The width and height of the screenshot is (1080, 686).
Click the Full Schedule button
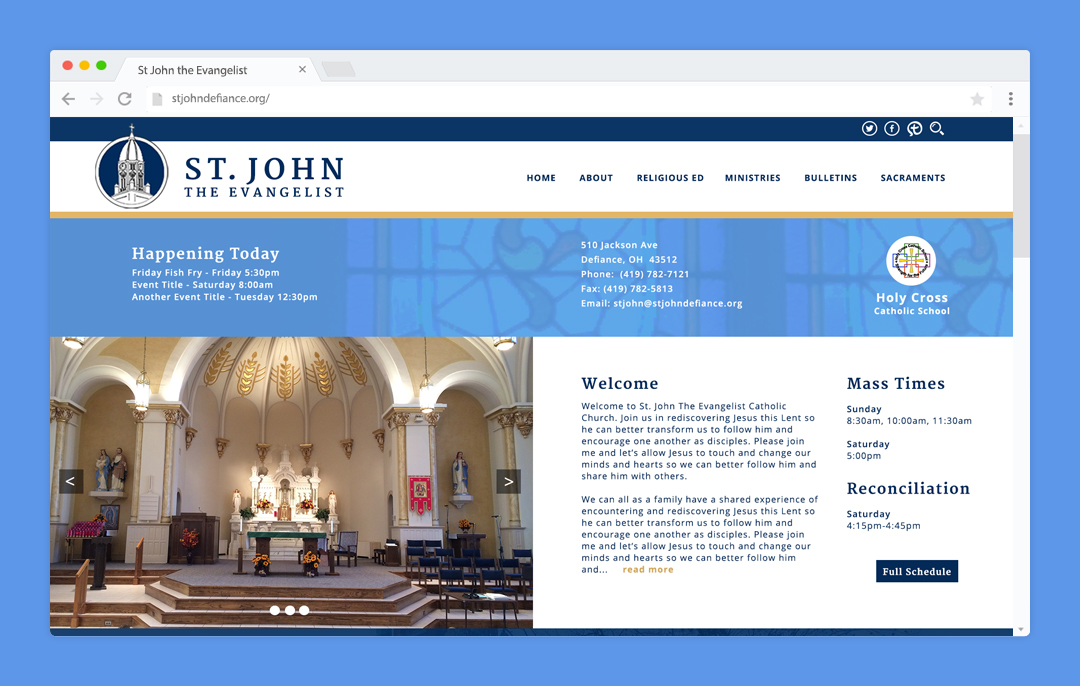[x=916, y=572]
